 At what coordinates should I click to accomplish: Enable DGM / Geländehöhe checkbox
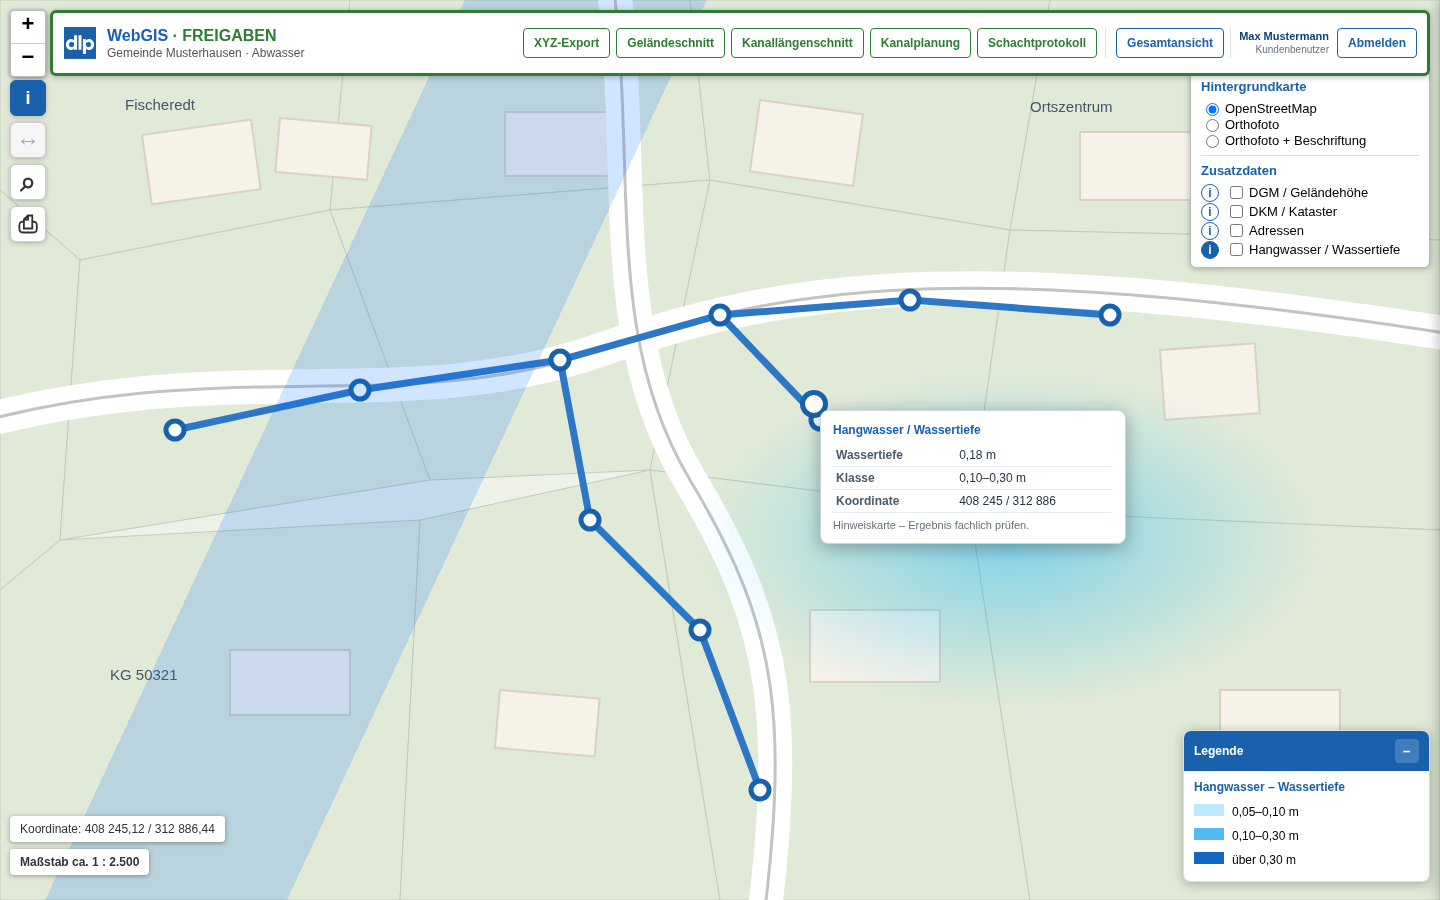tap(1236, 193)
